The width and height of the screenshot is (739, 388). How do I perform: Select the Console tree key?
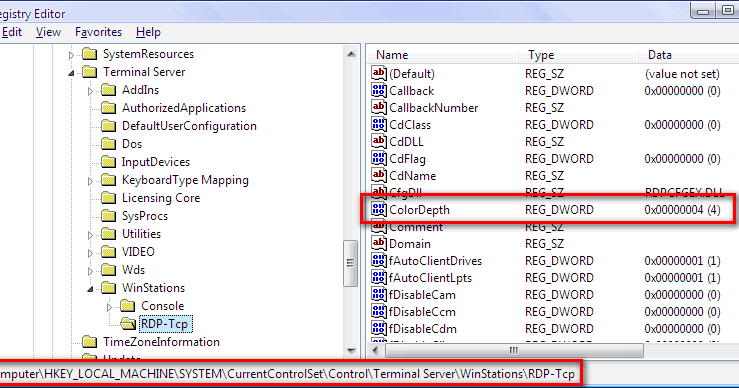coord(163,306)
